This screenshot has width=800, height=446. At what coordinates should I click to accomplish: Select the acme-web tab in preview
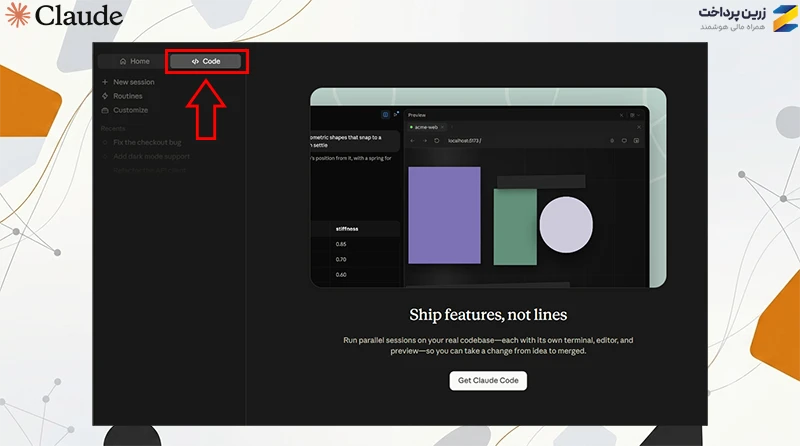coord(426,127)
